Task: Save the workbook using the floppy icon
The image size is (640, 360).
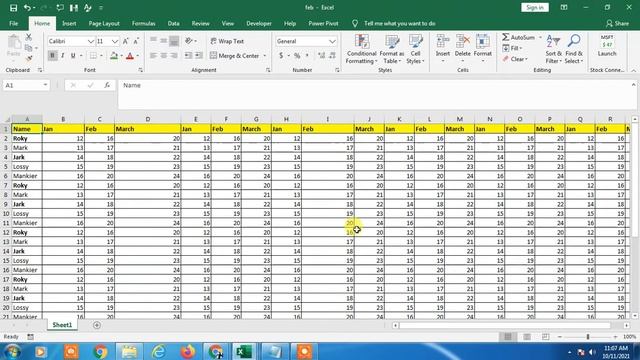Action: pos(13,8)
